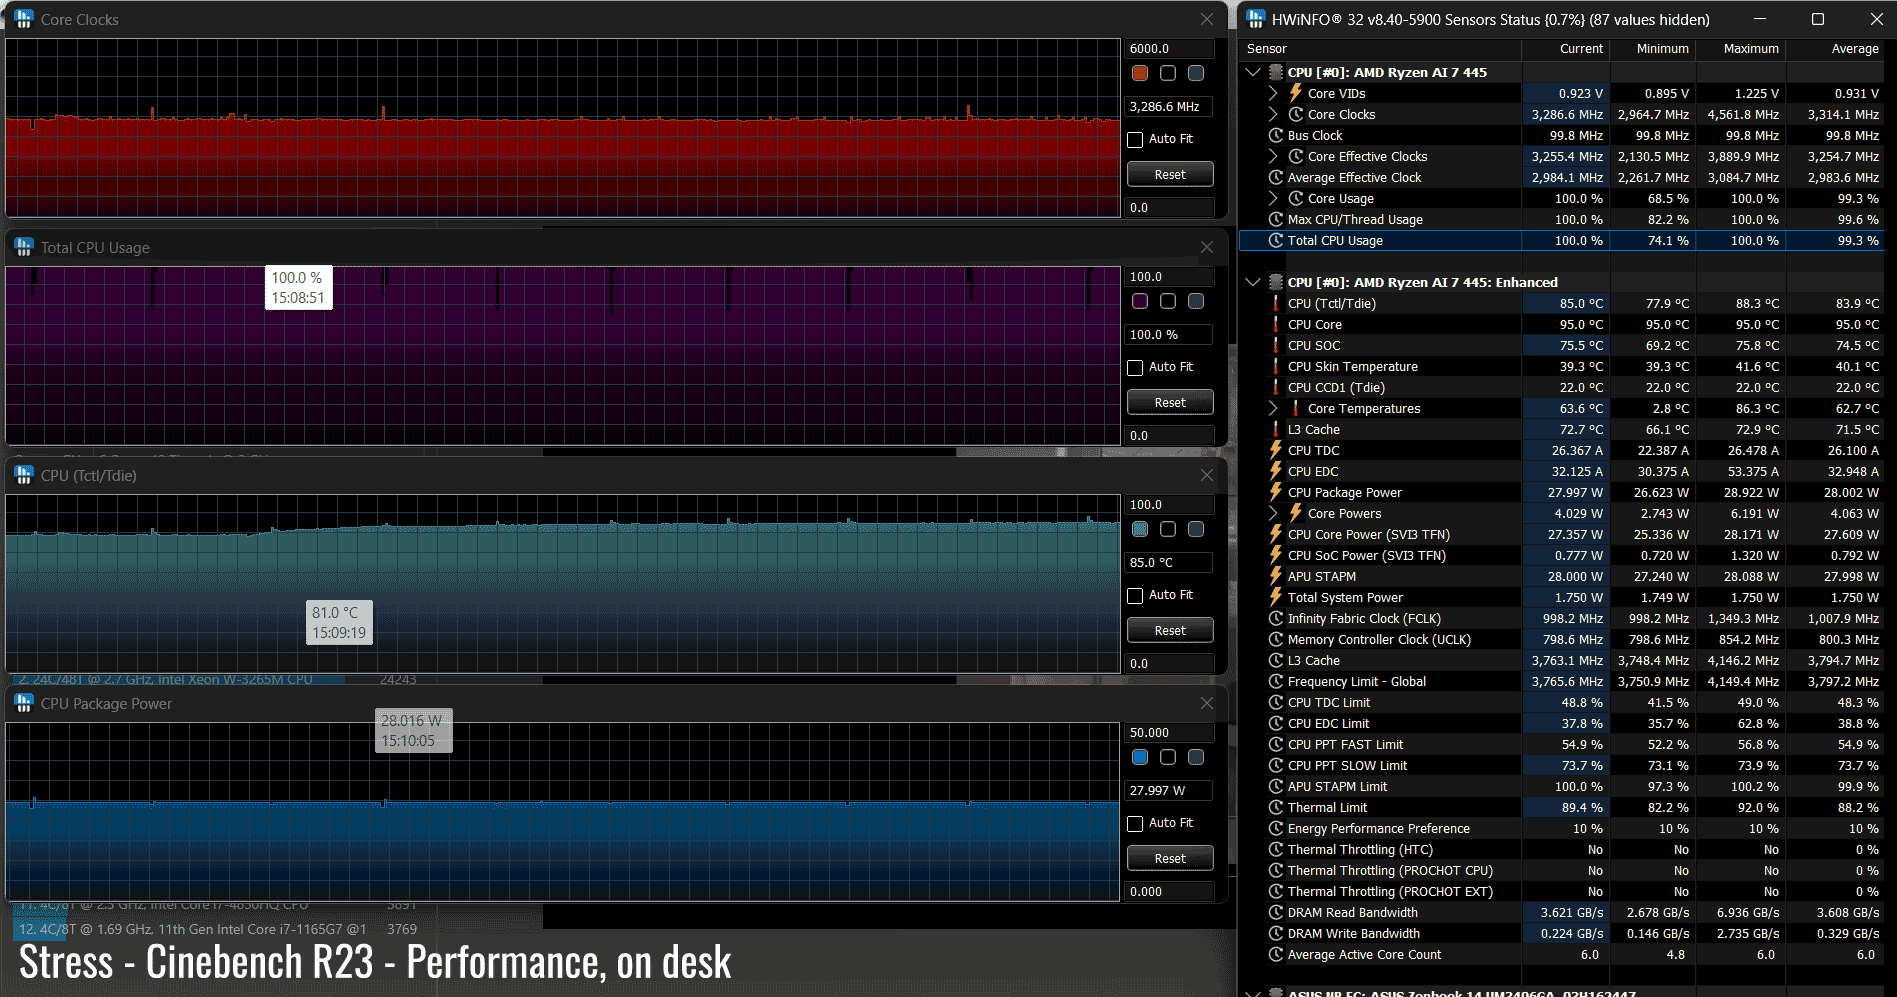Expand the Core Powers row
1897x997 pixels.
(x=1273, y=513)
